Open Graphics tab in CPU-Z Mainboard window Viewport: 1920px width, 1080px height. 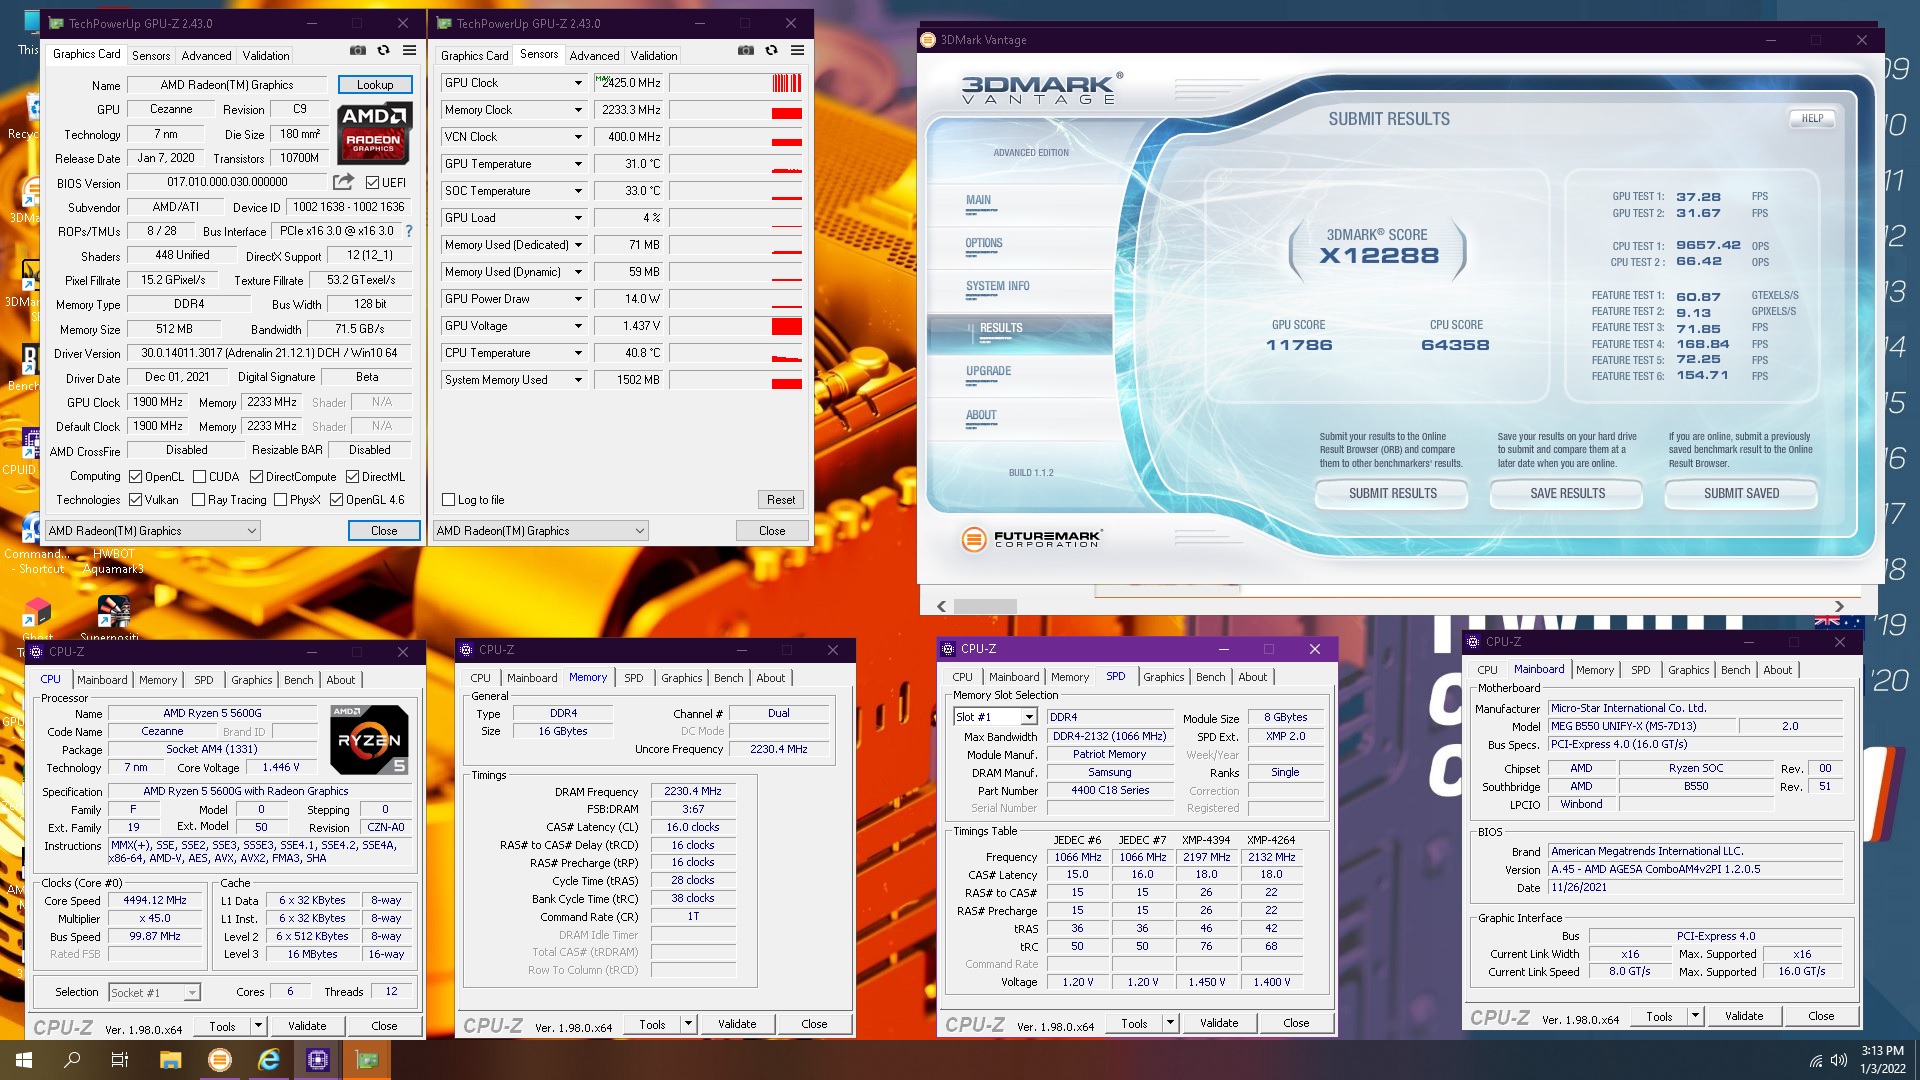click(x=1688, y=670)
